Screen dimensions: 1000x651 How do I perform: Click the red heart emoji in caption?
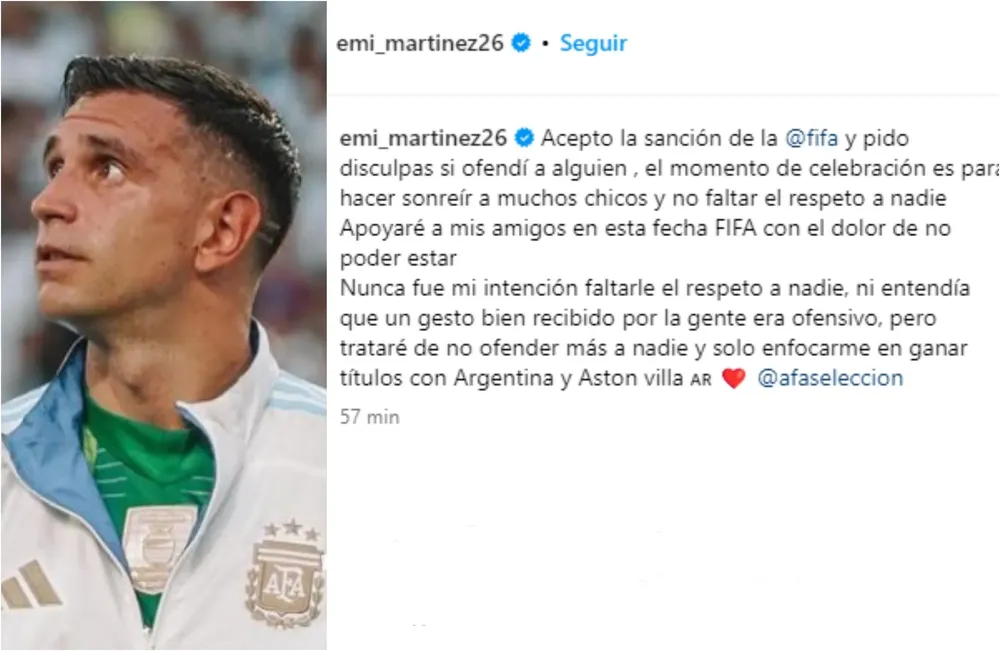pos(733,379)
